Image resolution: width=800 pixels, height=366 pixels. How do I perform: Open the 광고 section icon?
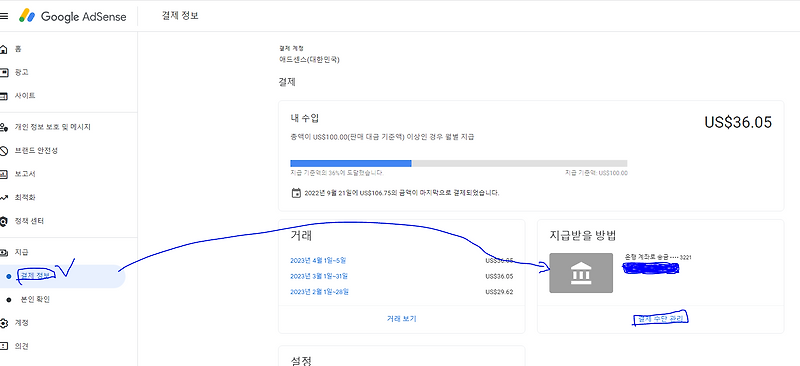pos(4,72)
